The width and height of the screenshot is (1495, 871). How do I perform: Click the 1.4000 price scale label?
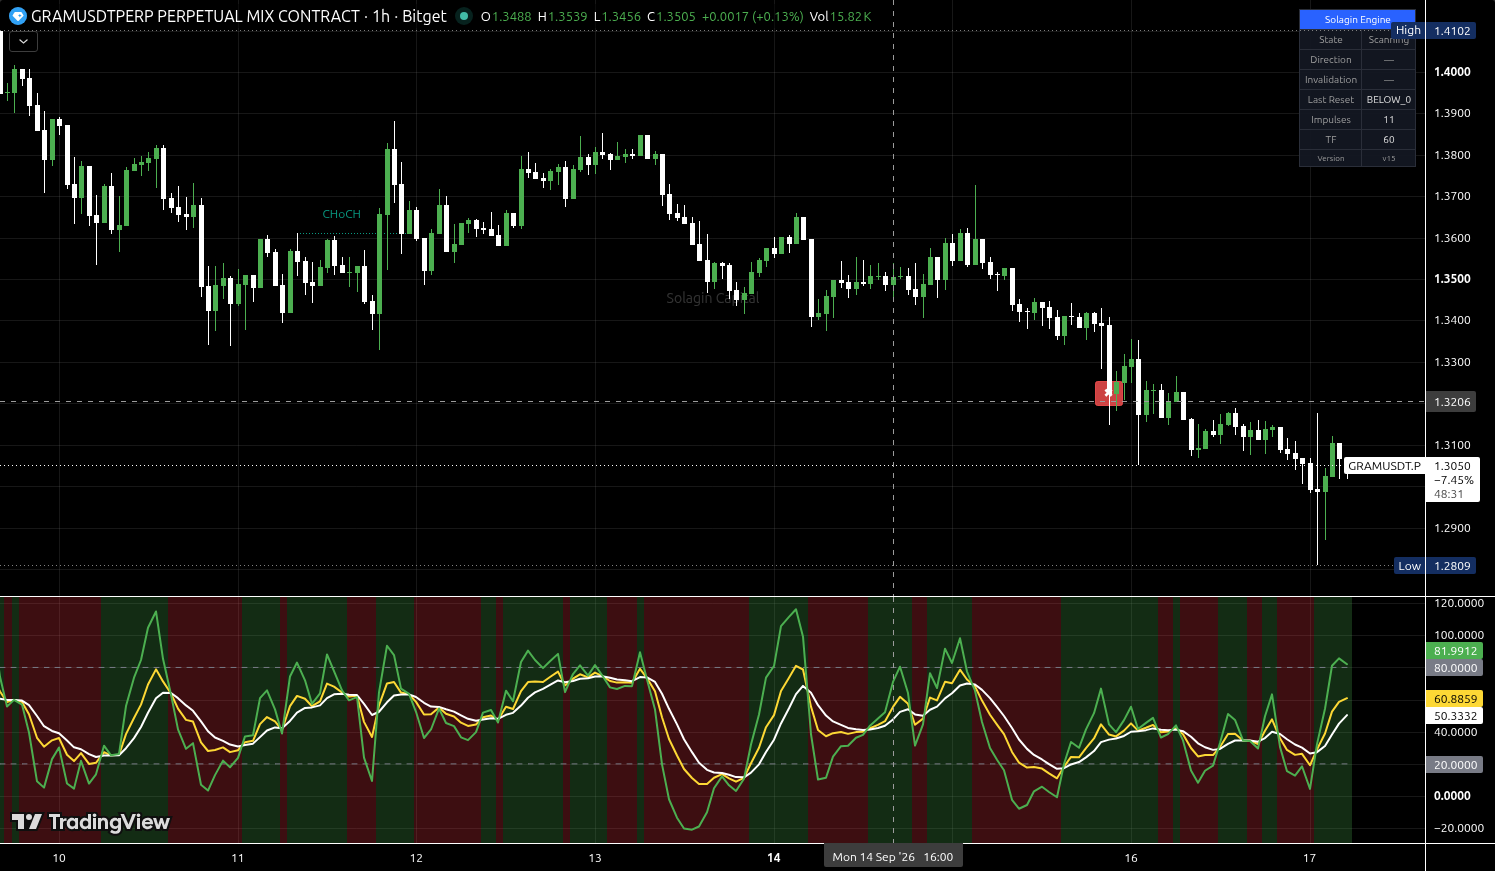point(1452,72)
